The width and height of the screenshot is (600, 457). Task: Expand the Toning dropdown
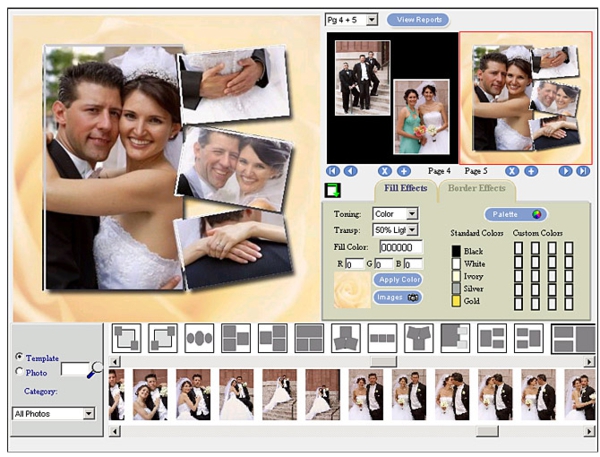pyautogui.click(x=411, y=213)
